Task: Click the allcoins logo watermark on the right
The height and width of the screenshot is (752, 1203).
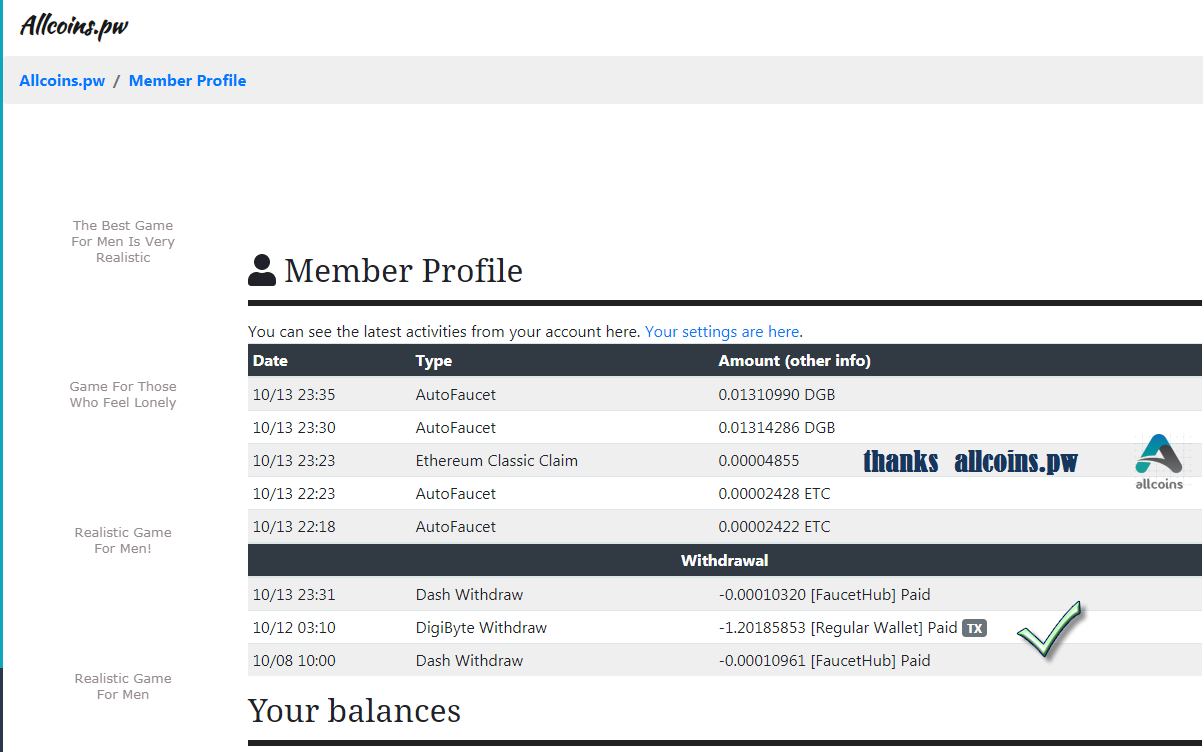Action: (x=1158, y=461)
